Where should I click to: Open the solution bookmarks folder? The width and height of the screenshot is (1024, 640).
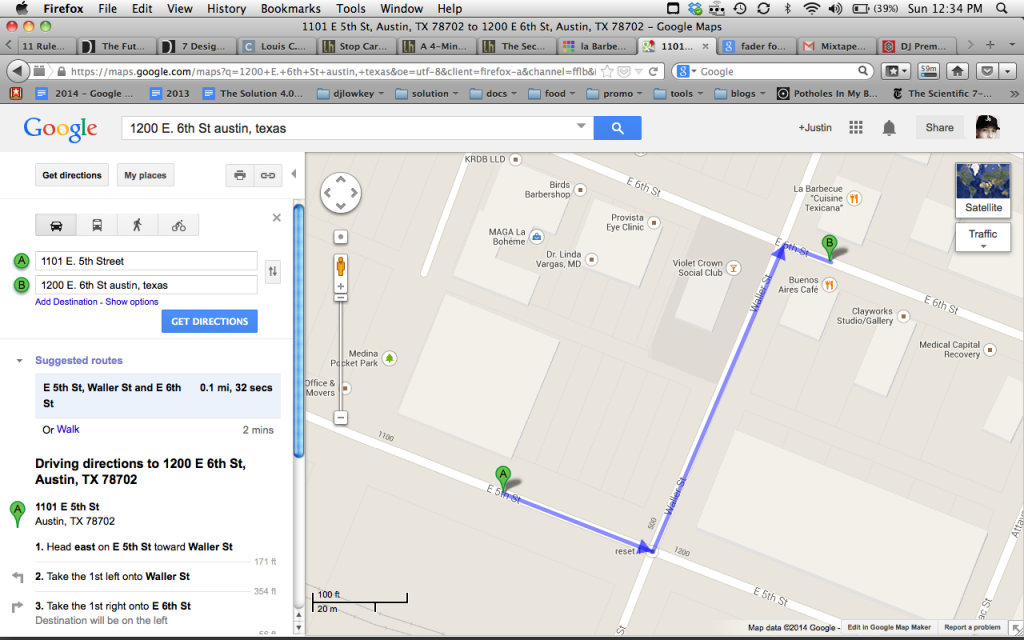pyautogui.click(x=428, y=93)
